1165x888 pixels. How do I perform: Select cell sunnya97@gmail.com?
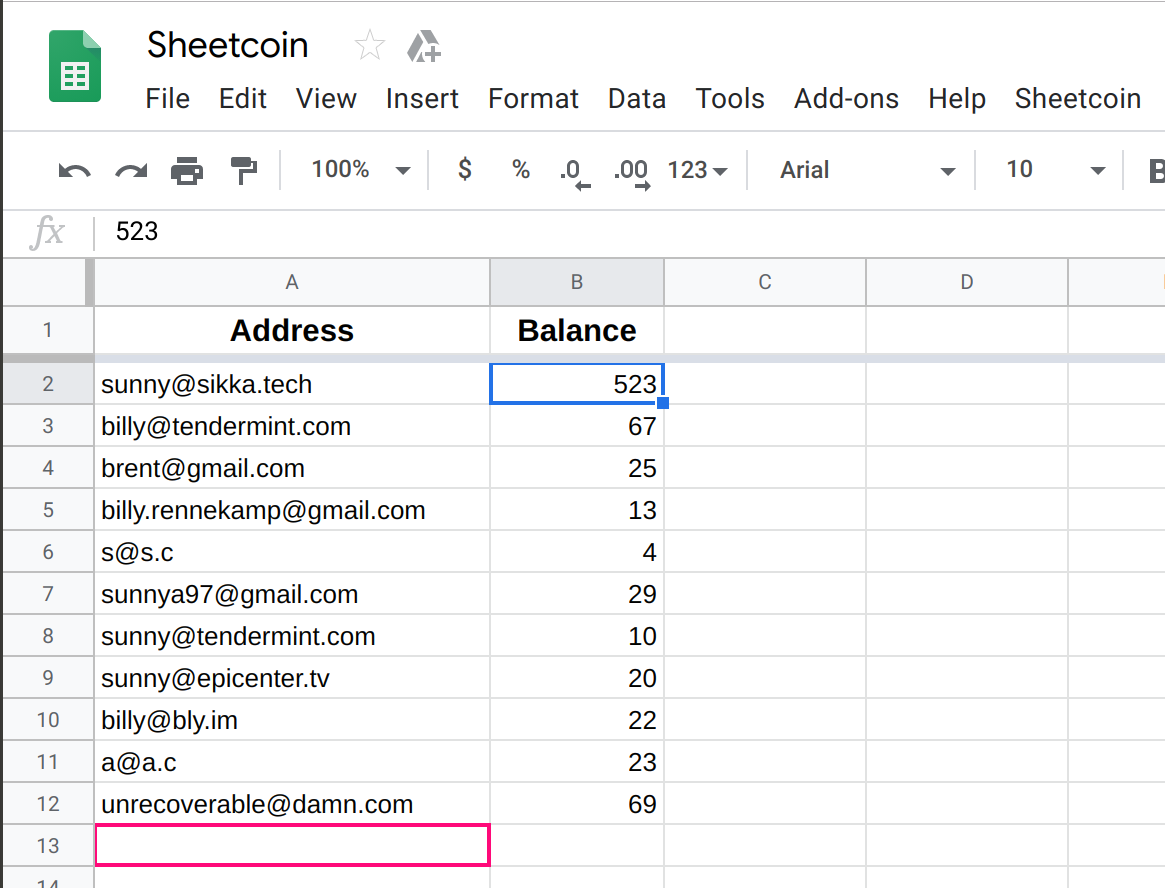292,594
